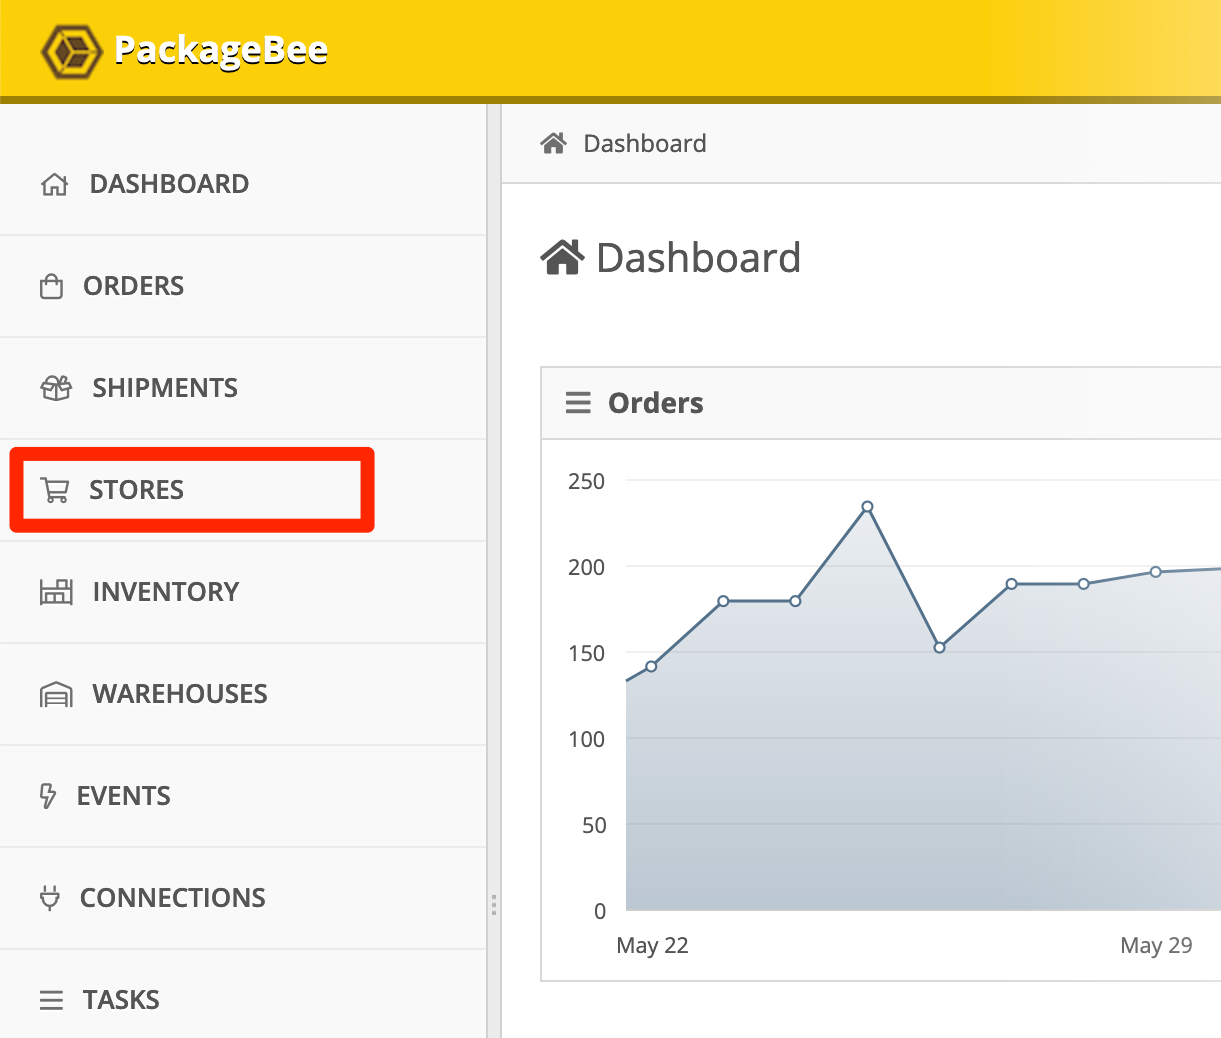1221x1038 pixels.
Task: Click the peak data point on Orders chart
Action: coord(867,507)
